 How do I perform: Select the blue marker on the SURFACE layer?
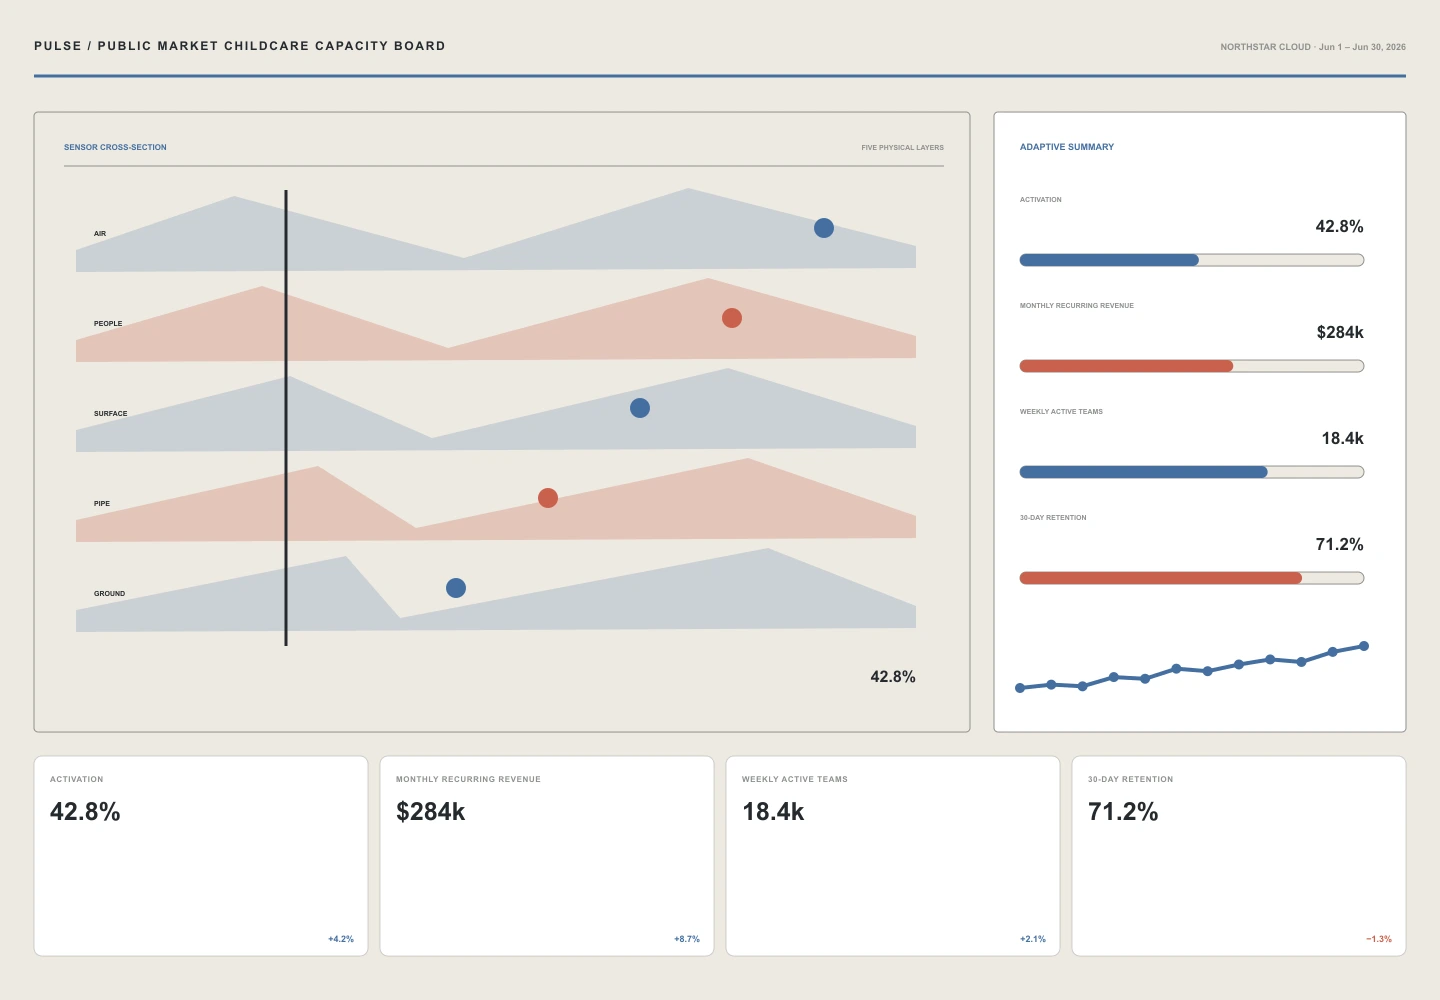tap(640, 408)
